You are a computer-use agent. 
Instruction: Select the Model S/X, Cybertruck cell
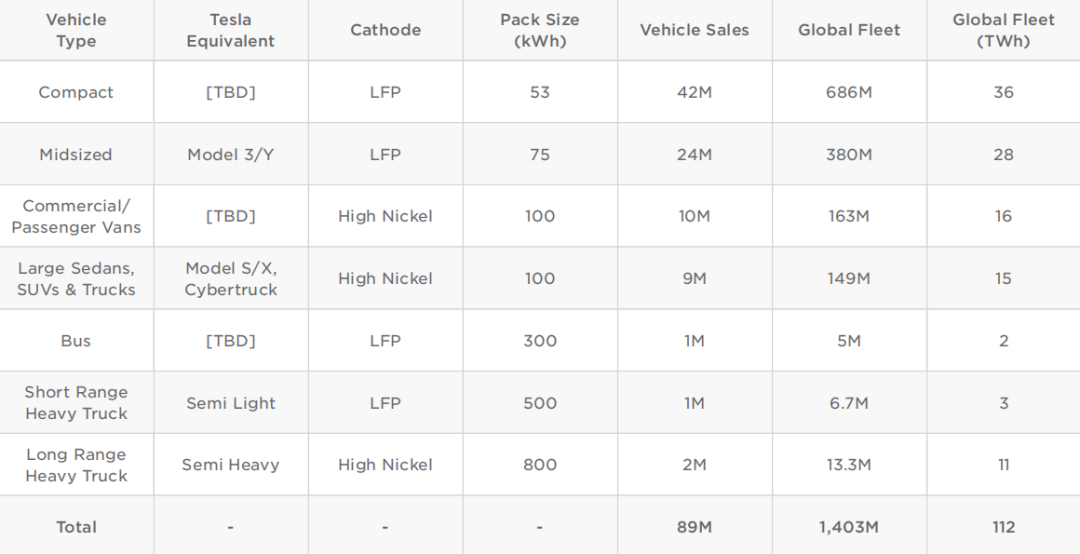click(230, 279)
